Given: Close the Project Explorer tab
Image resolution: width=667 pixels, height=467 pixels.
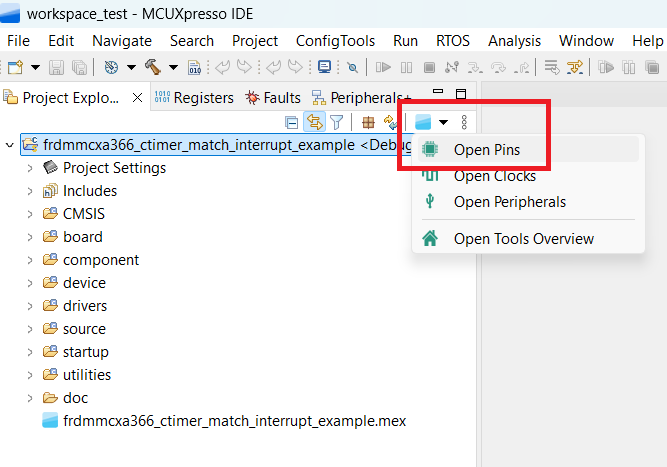Looking at the screenshot, I should point(138,98).
